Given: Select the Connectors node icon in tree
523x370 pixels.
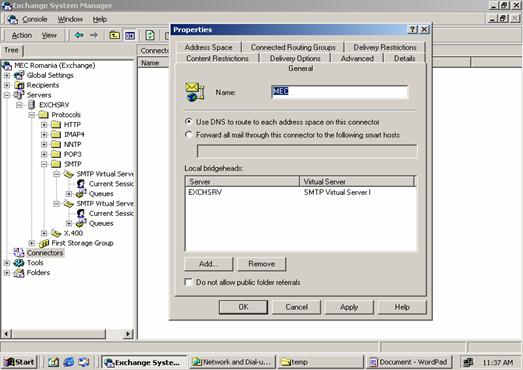Looking at the screenshot, I should pyautogui.click(x=19, y=253).
